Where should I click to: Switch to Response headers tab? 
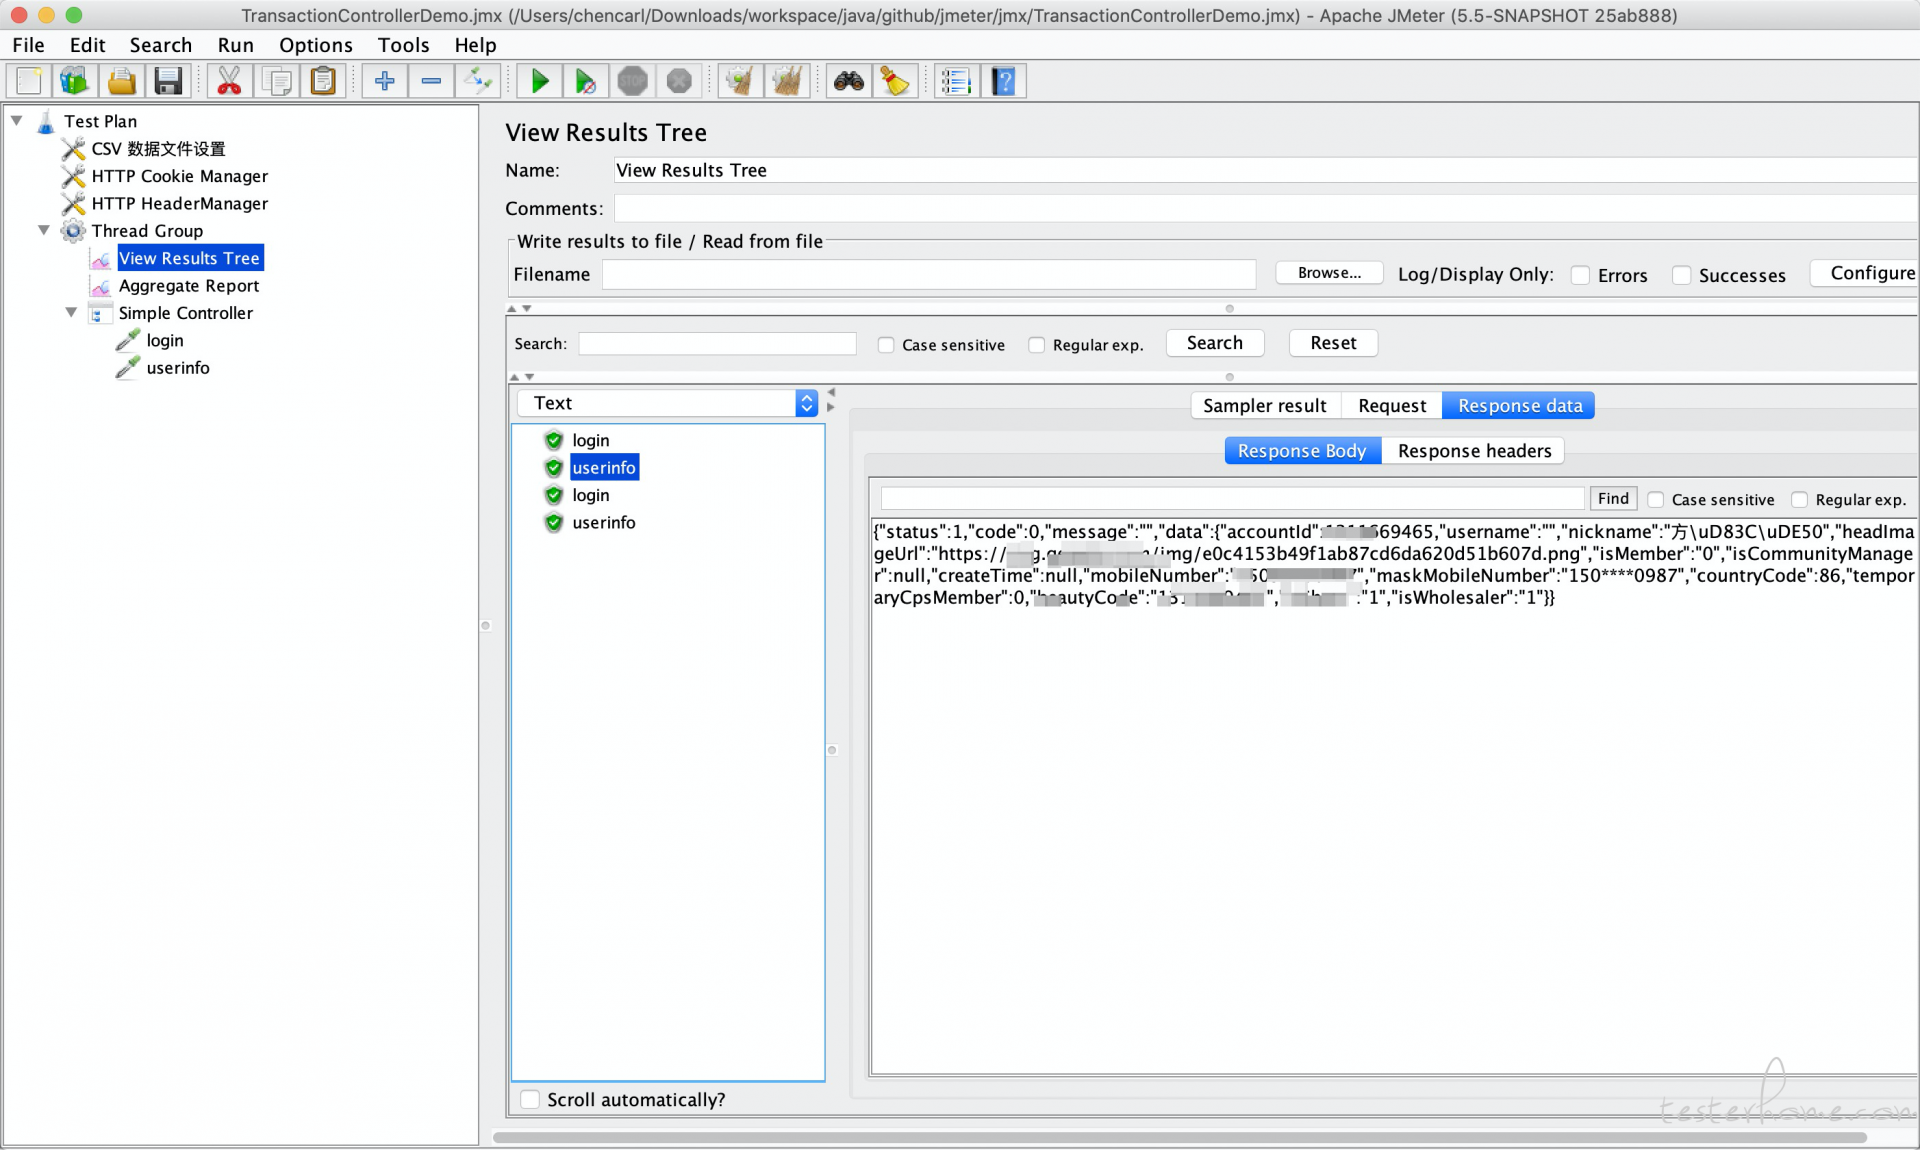coord(1474,451)
